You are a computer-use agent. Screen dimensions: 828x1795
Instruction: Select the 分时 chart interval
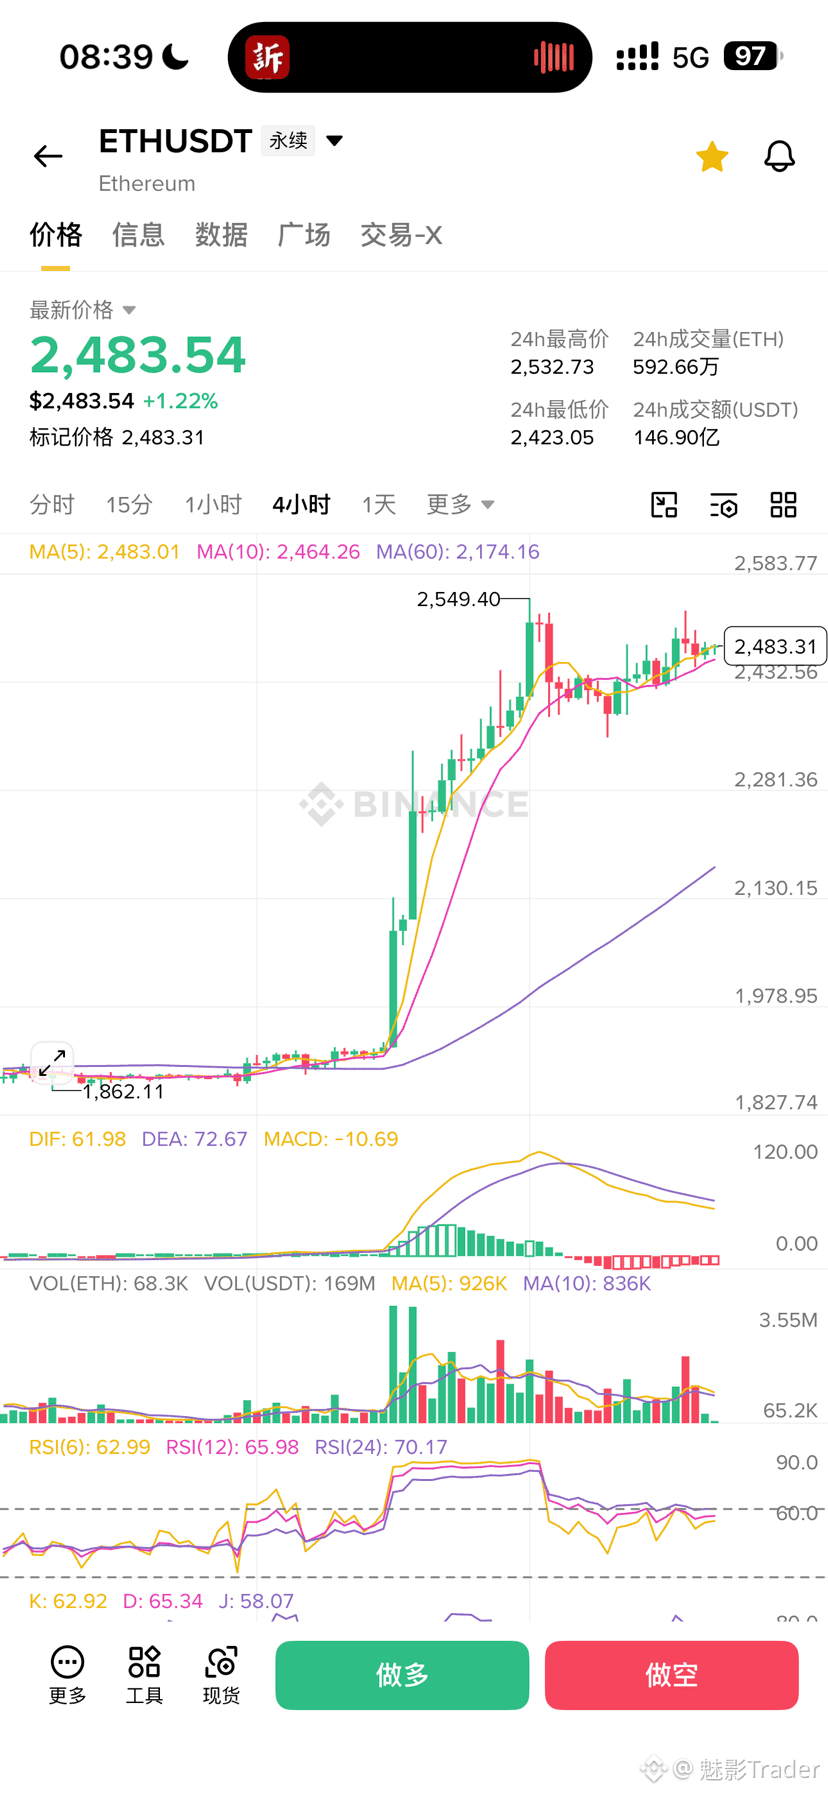(x=52, y=505)
